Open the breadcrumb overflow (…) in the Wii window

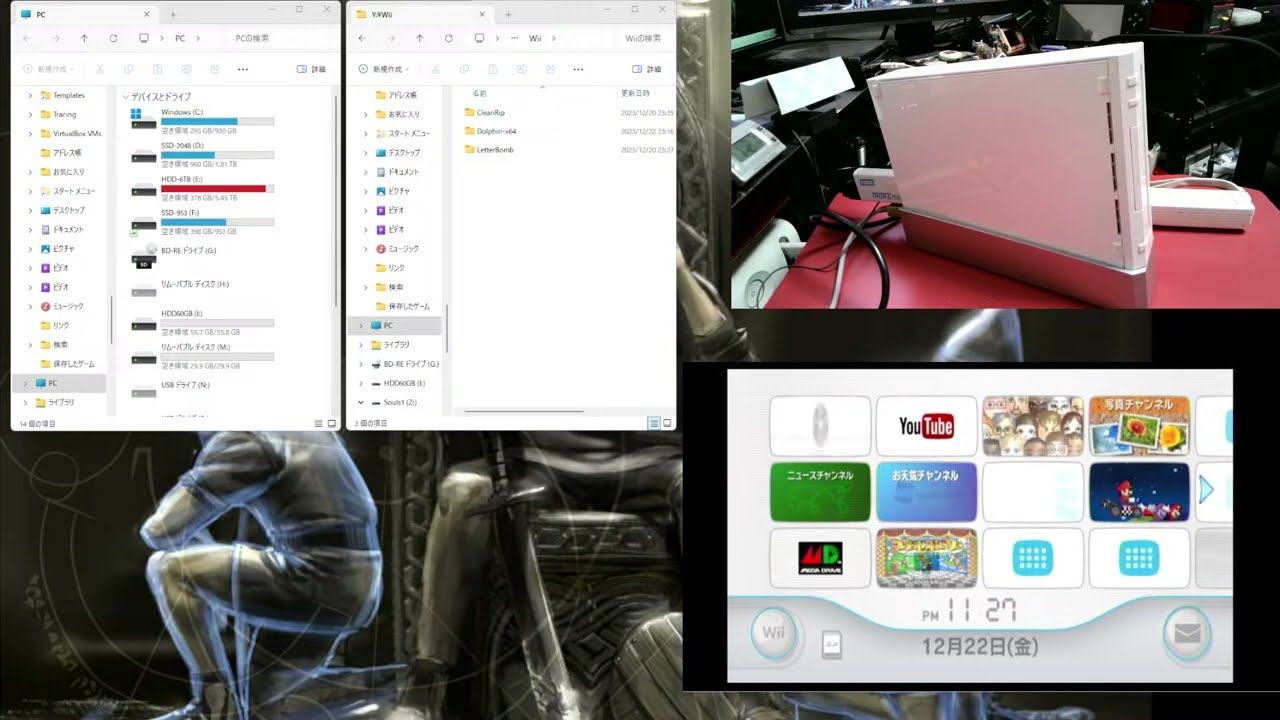pyautogui.click(x=514, y=38)
